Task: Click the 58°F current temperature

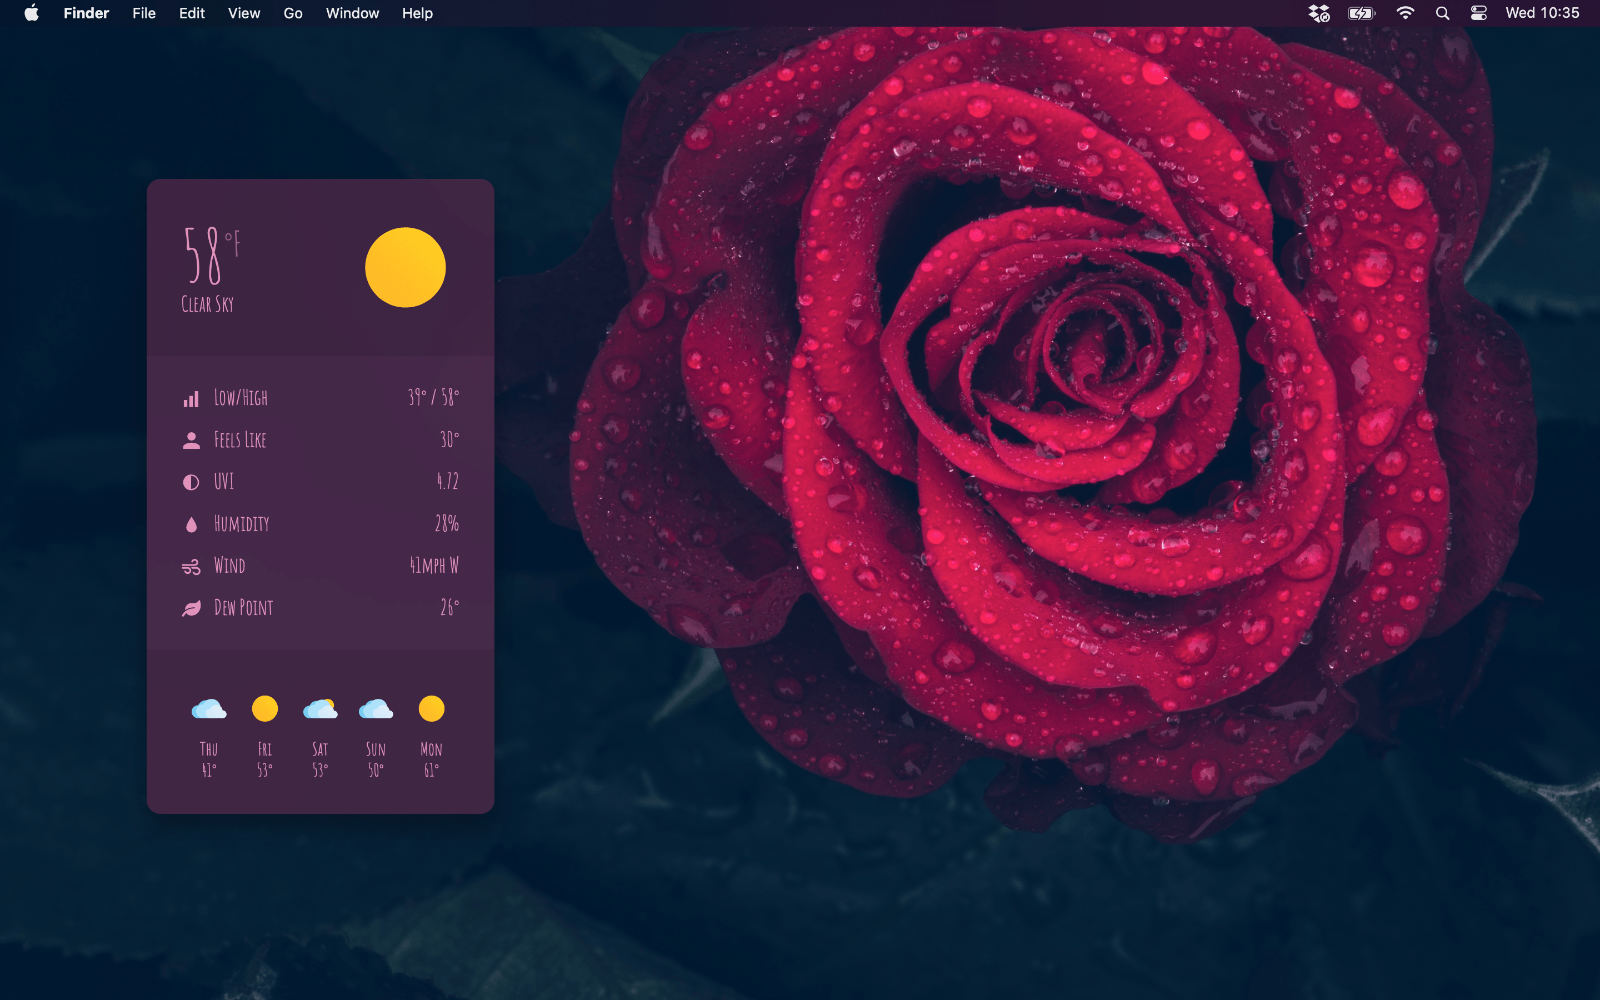Action: click(211, 255)
